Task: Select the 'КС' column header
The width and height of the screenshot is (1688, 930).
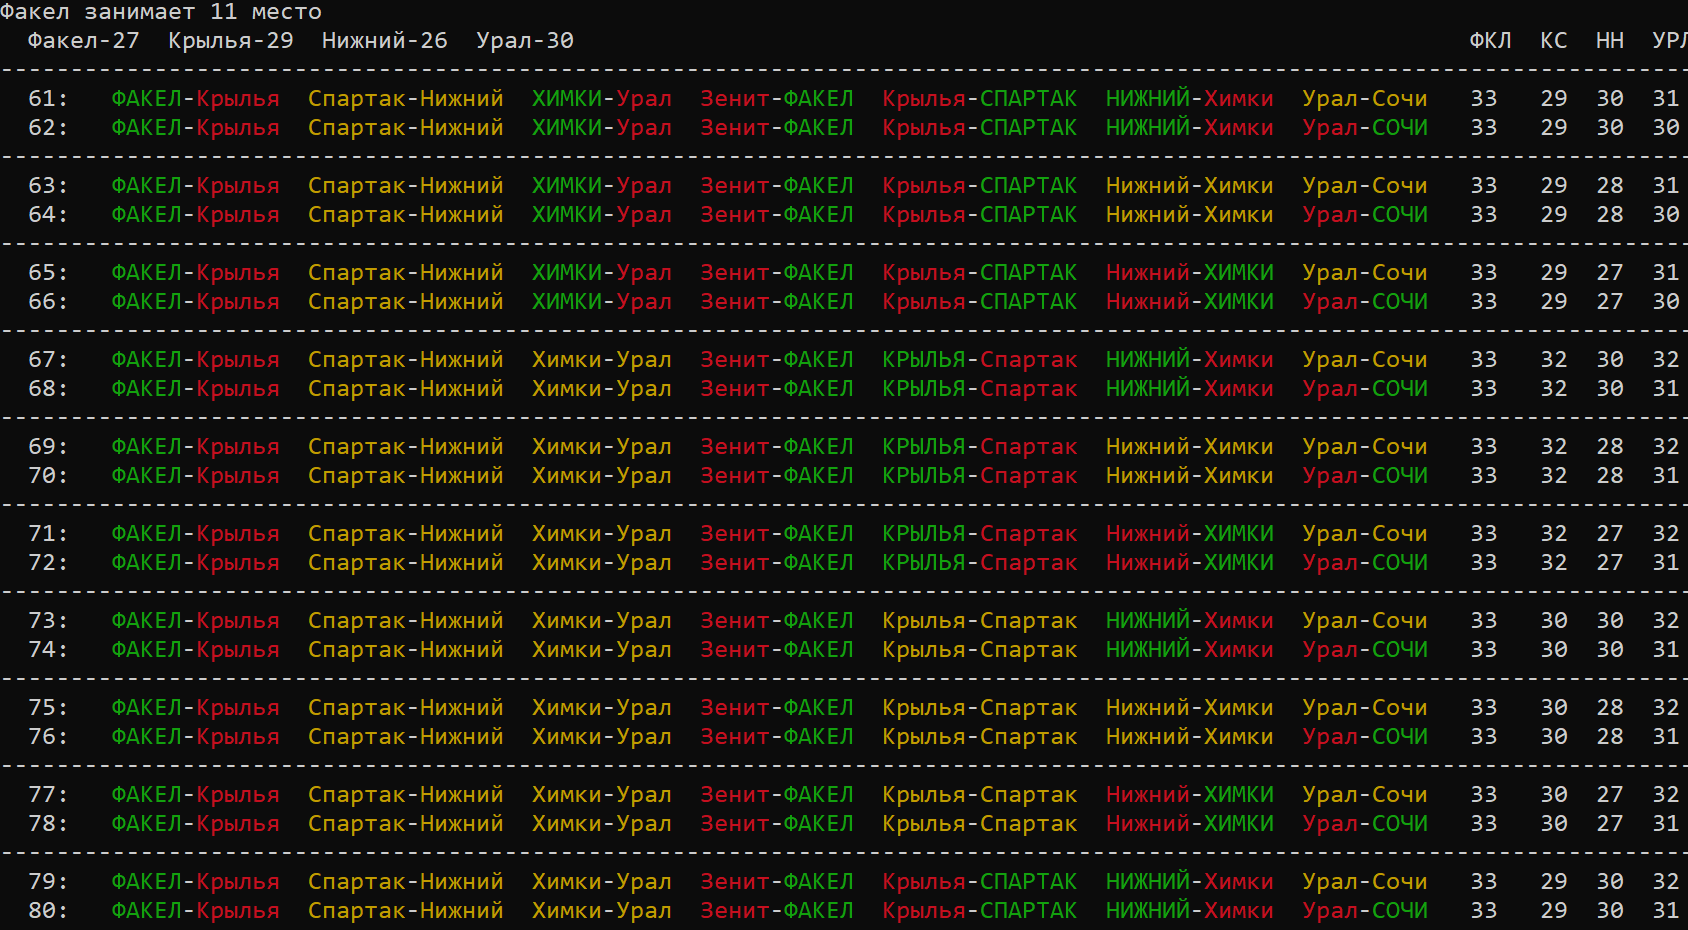Action: [x=1553, y=41]
